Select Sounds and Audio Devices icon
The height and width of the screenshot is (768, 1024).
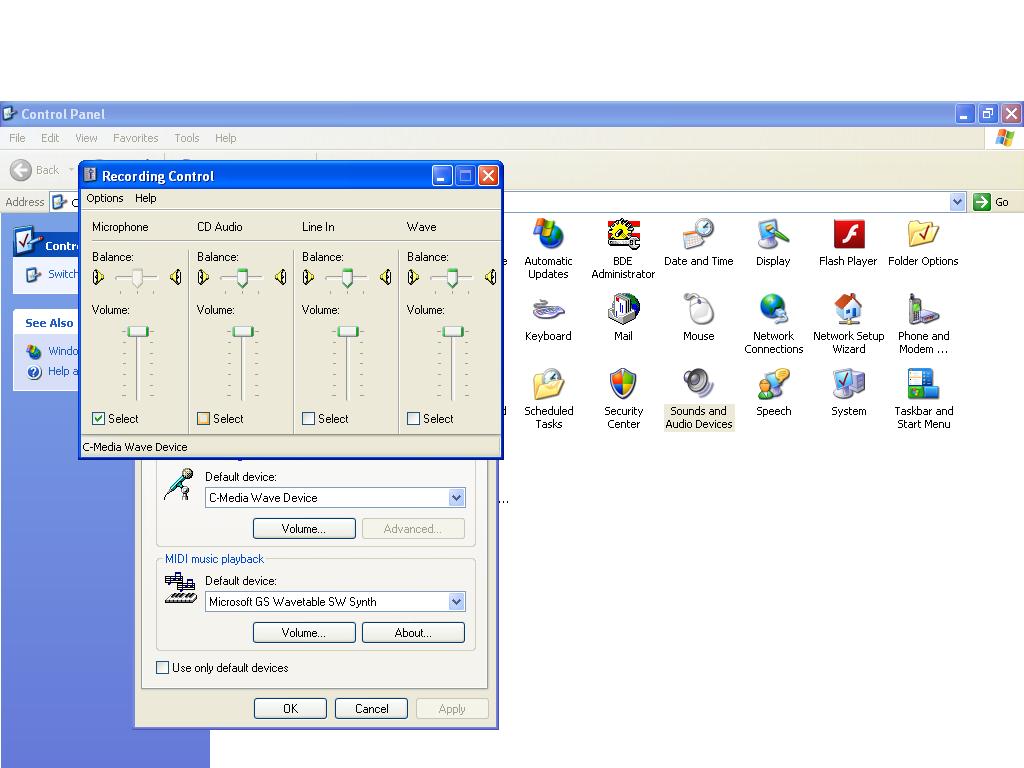click(x=698, y=399)
